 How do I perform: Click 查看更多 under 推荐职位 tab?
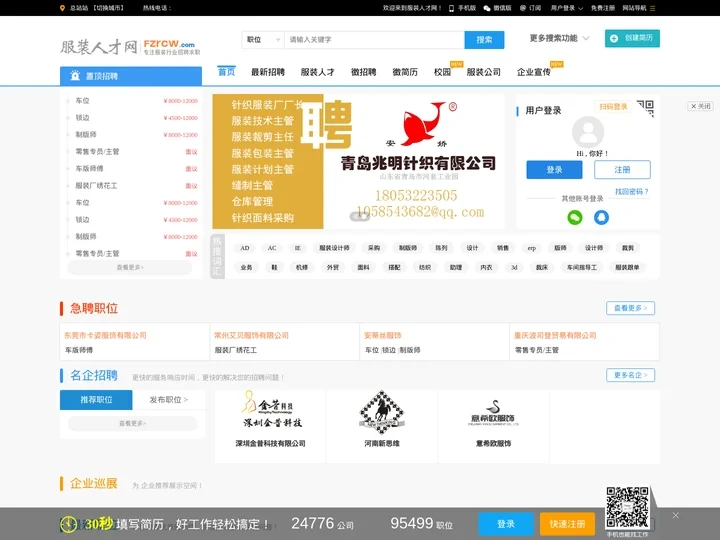tap(132, 423)
